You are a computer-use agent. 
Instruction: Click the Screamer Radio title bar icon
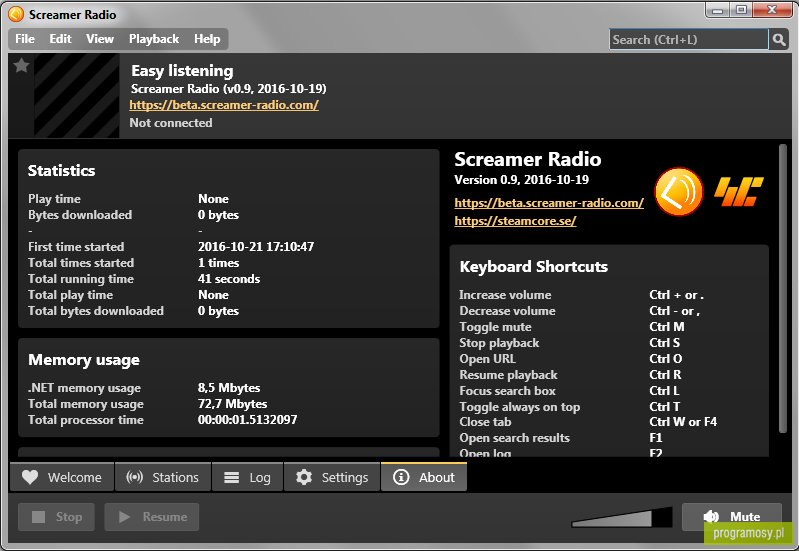pyautogui.click(x=16, y=14)
